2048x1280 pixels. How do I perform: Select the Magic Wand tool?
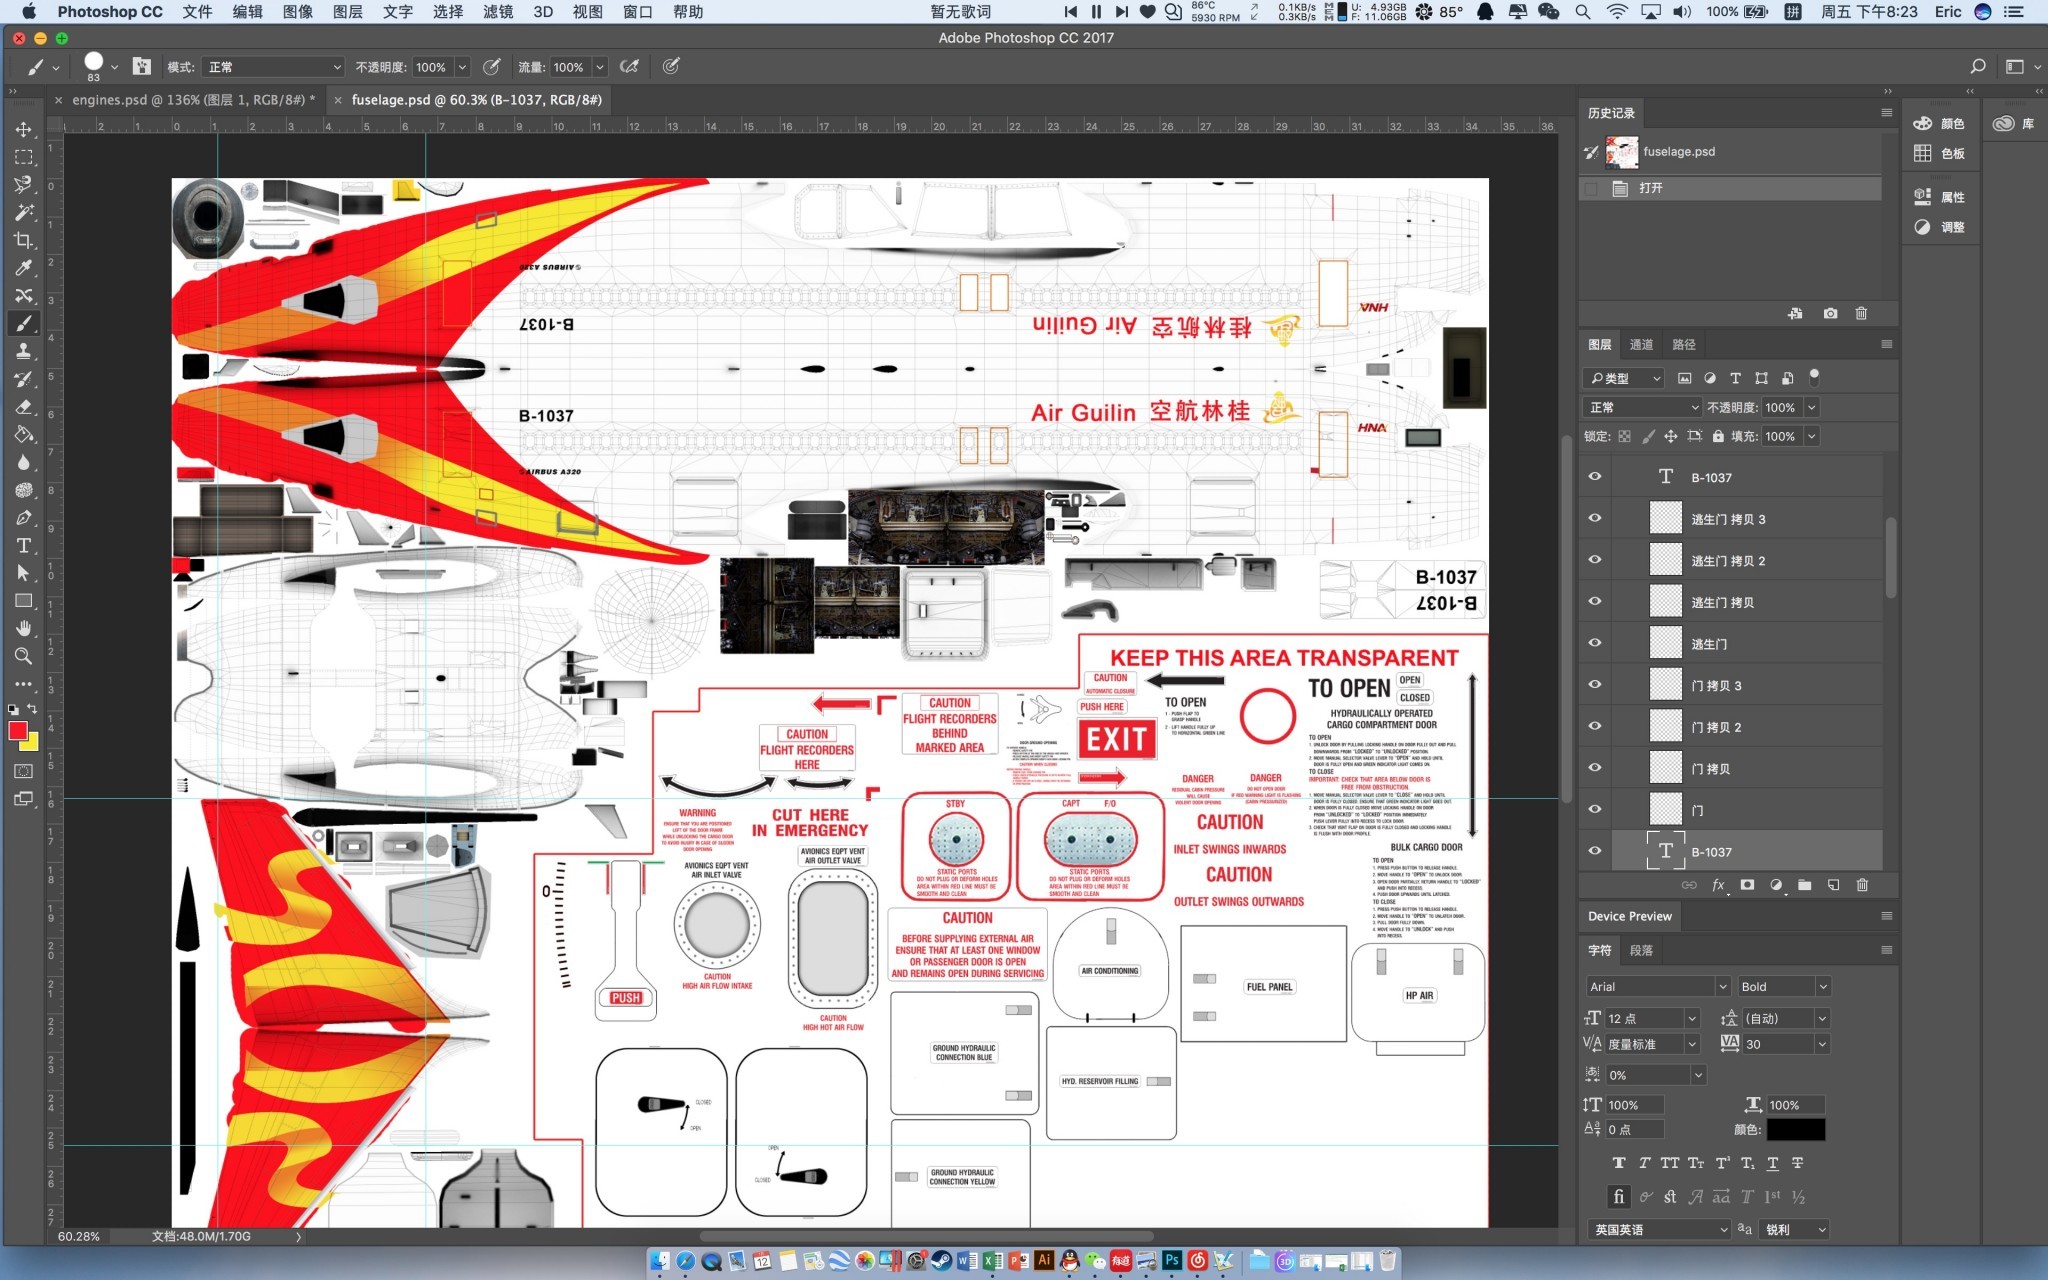[x=24, y=213]
